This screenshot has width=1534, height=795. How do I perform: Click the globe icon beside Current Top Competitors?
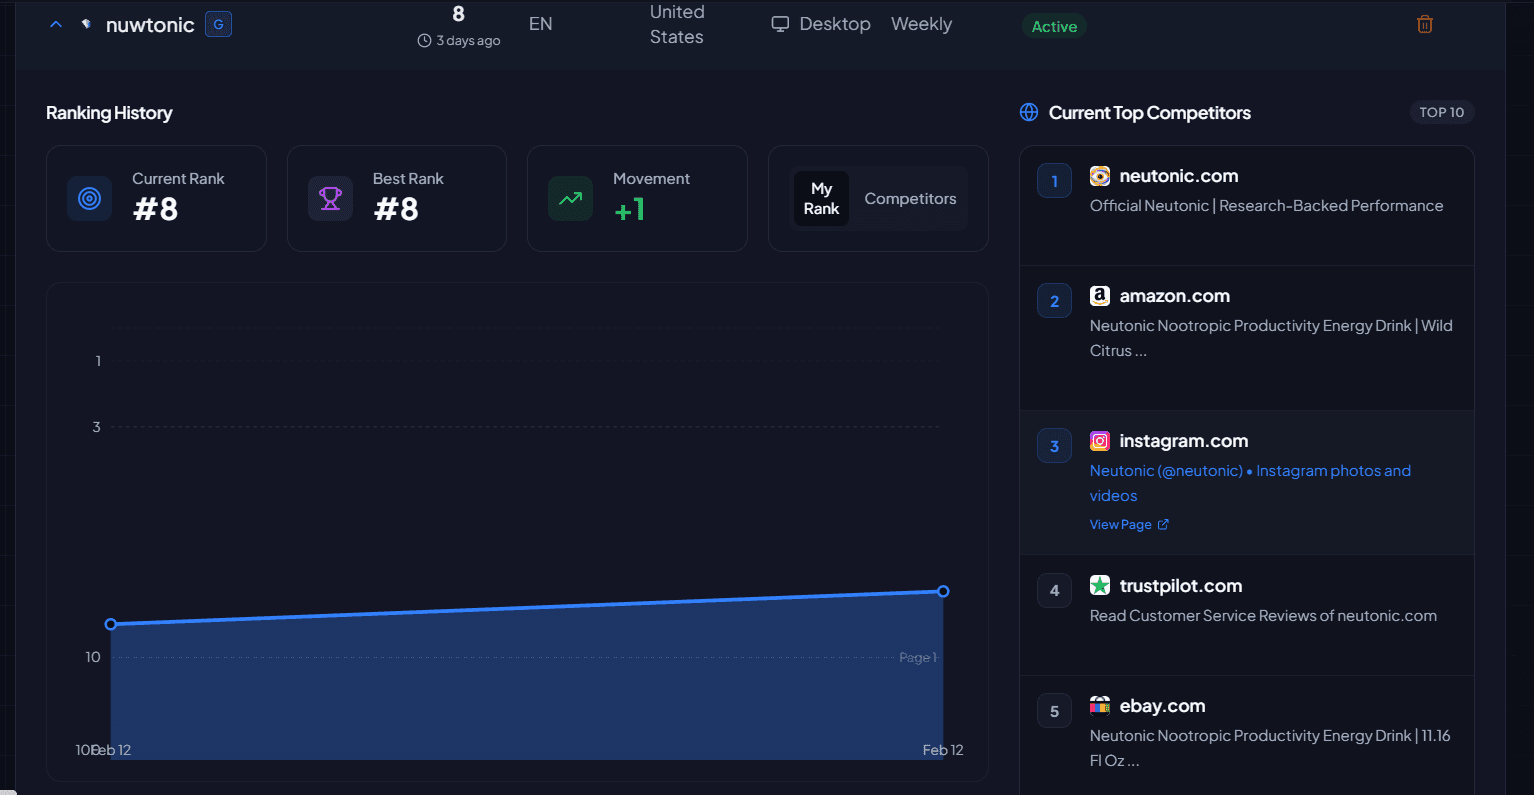(x=1028, y=112)
